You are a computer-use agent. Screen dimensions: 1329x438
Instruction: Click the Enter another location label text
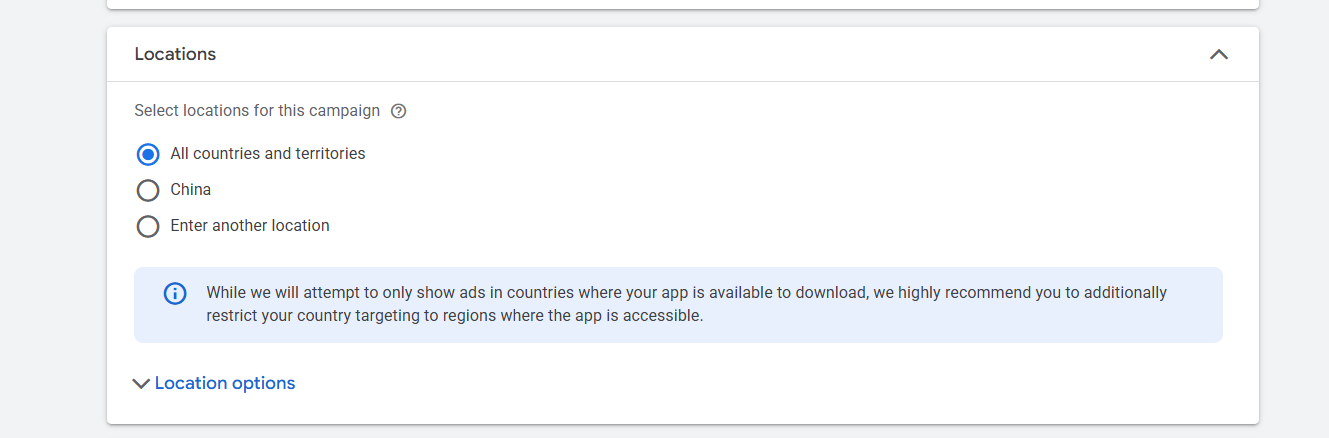(x=250, y=226)
